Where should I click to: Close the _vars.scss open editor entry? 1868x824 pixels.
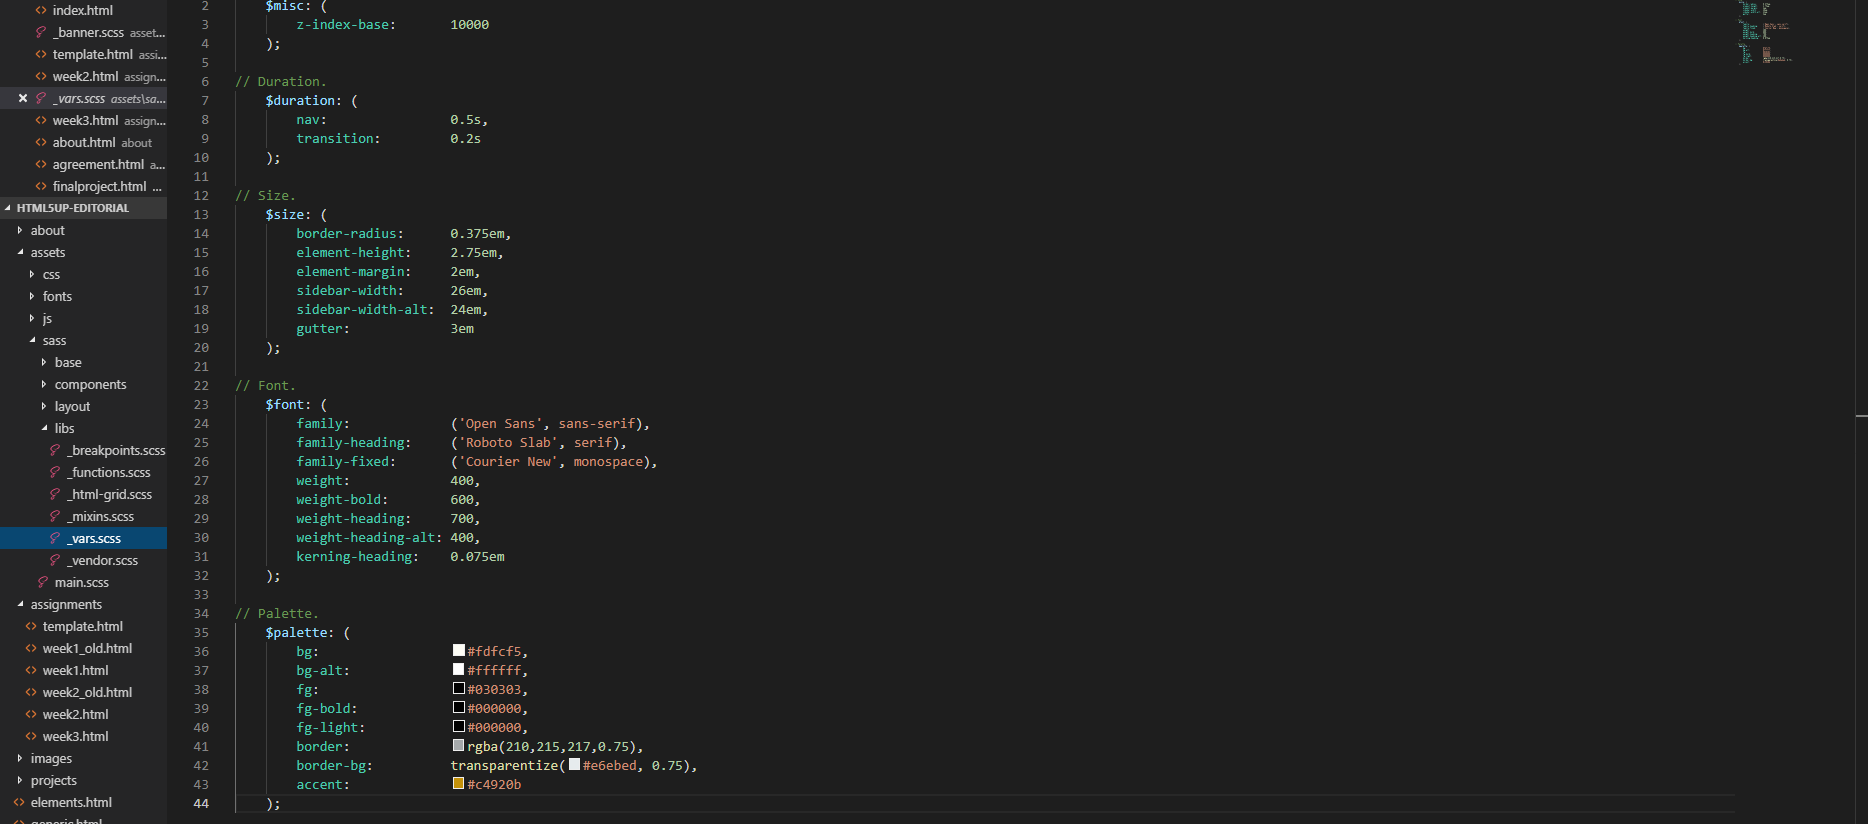point(22,98)
